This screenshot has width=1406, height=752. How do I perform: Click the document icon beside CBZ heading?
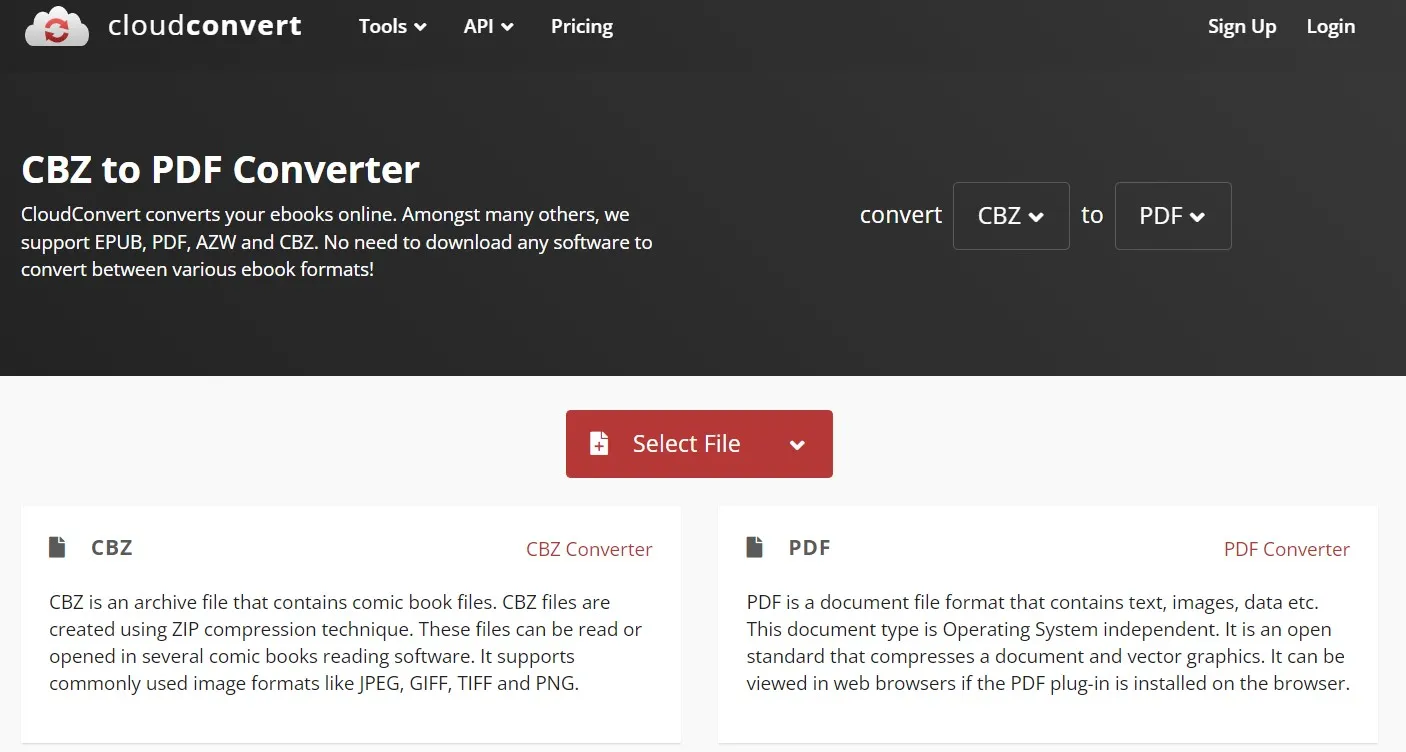pos(57,546)
